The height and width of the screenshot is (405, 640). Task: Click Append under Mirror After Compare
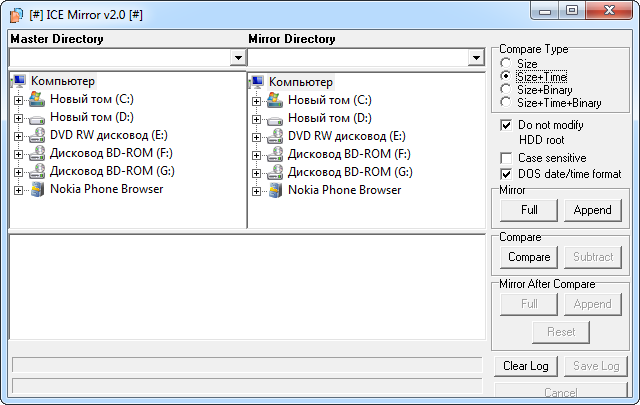(593, 304)
